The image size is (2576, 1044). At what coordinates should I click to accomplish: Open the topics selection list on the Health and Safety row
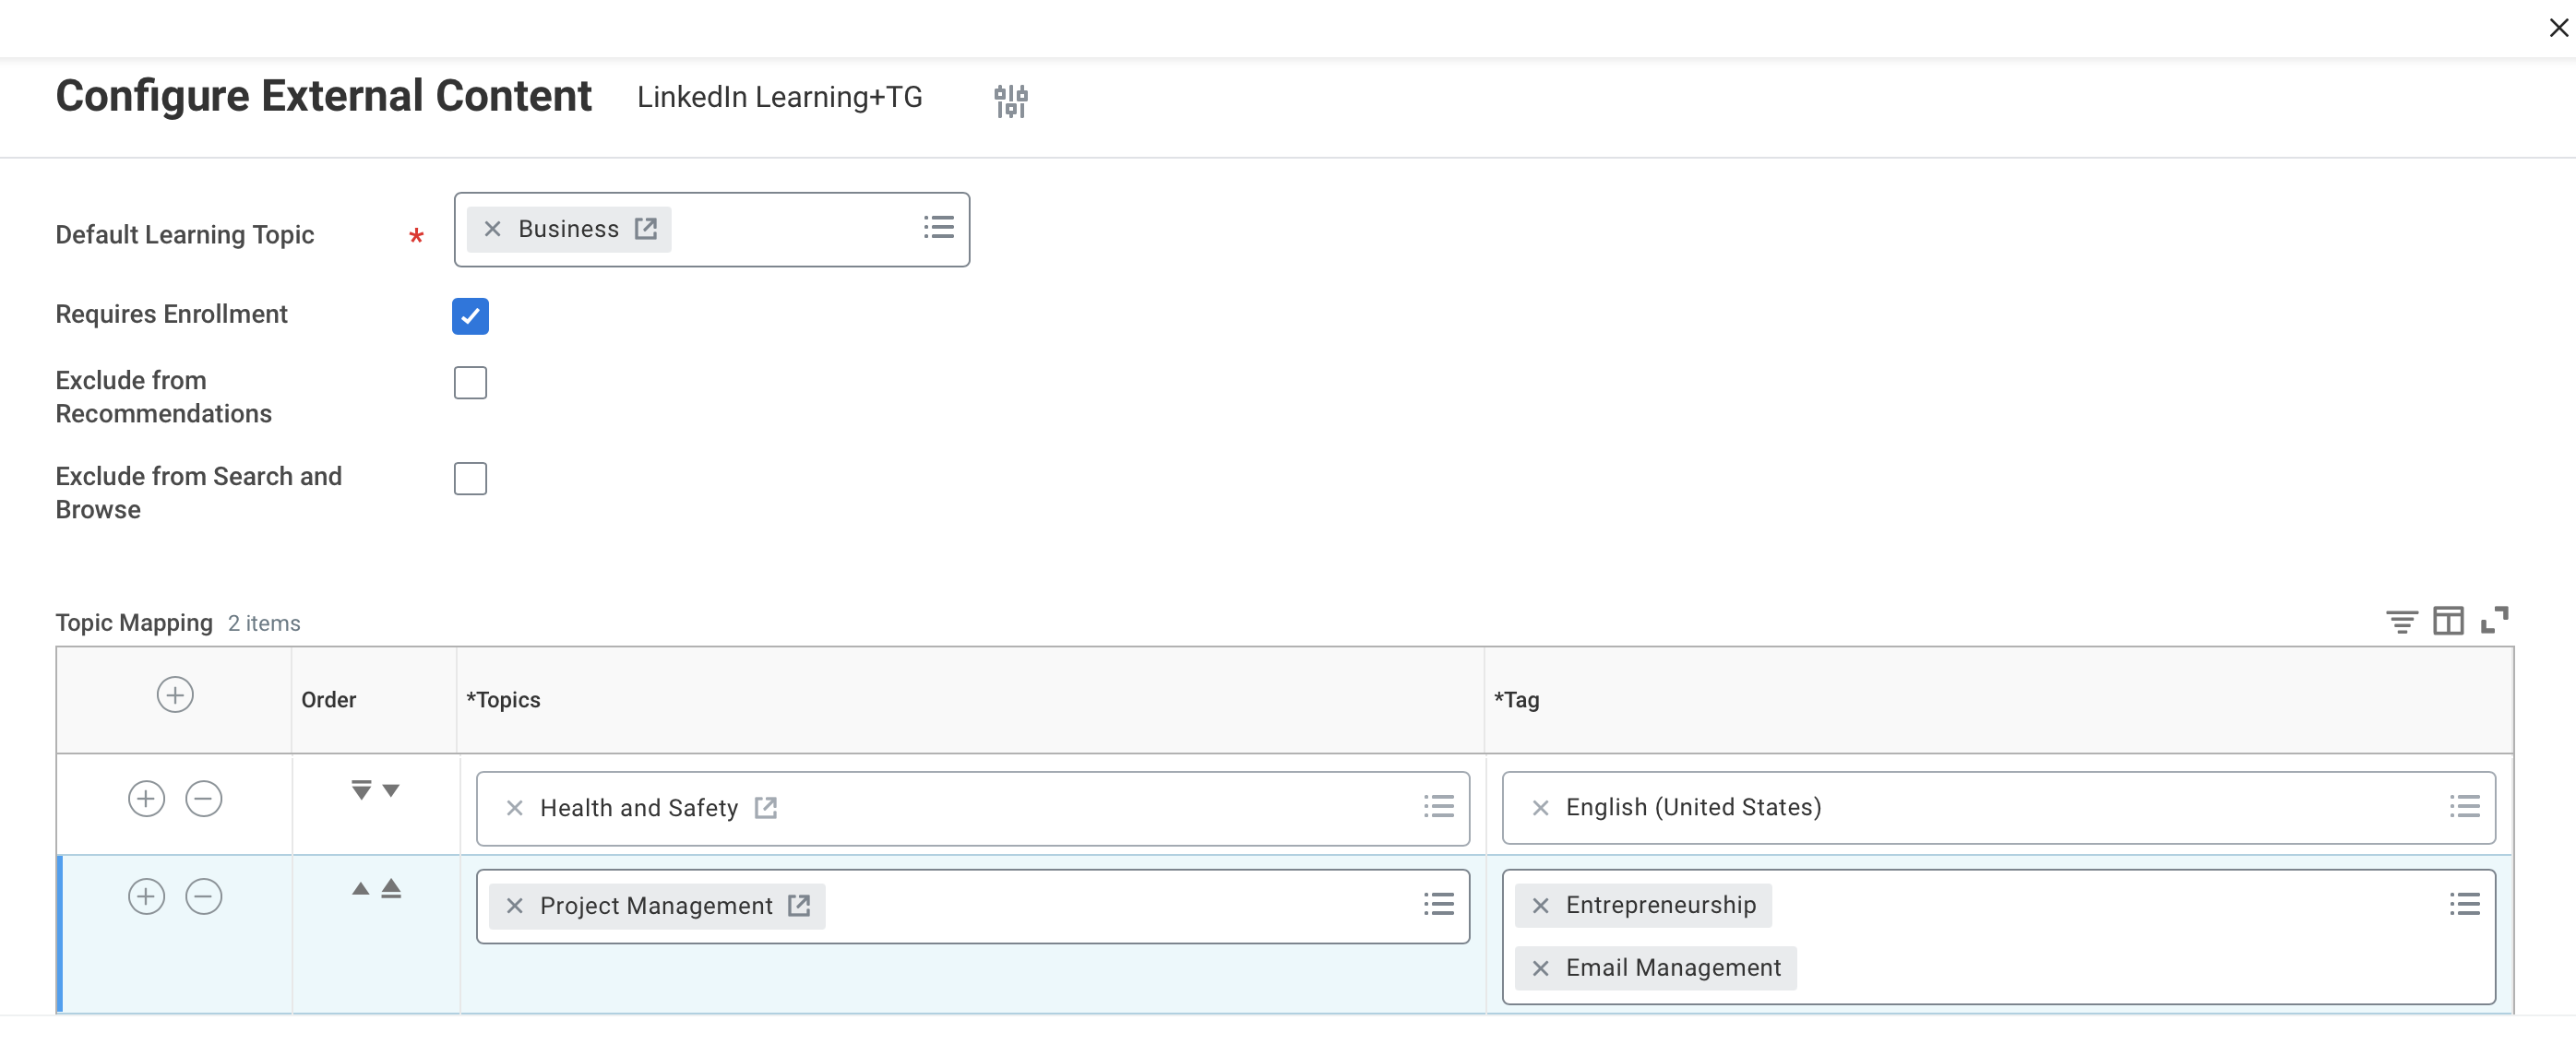pyautogui.click(x=1438, y=806)
